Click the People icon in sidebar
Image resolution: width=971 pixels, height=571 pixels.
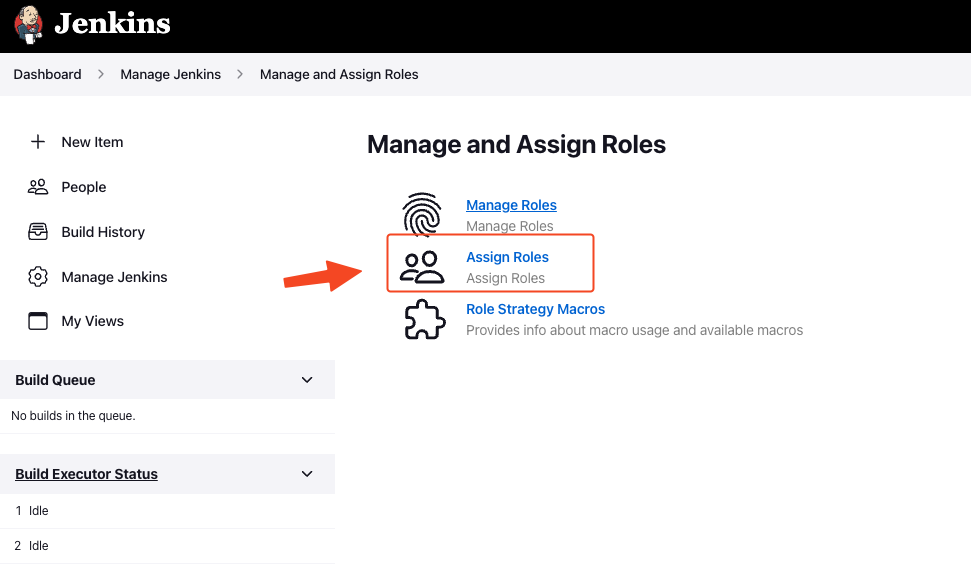38,187
